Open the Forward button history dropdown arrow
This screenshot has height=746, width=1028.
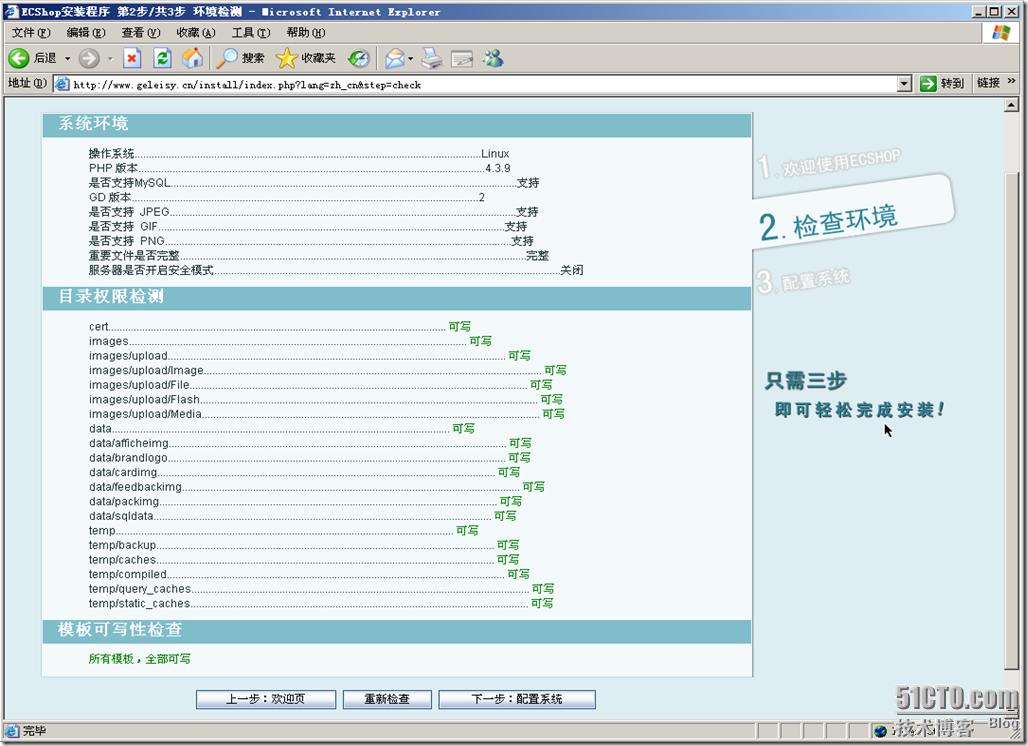pyautogui.click(x=110, y=58)
